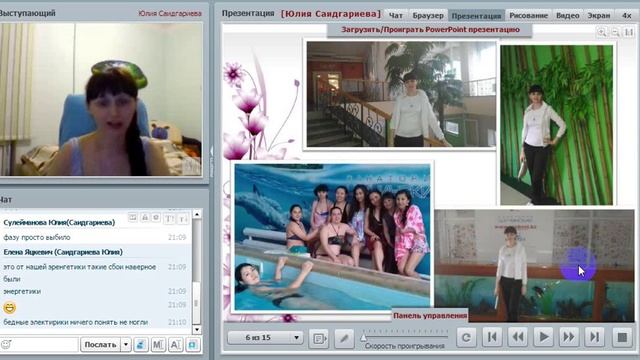Viewport: 640px width, 360px height.
Task: Click the lock icon above chat messages
Action: (x=144, y=218)
